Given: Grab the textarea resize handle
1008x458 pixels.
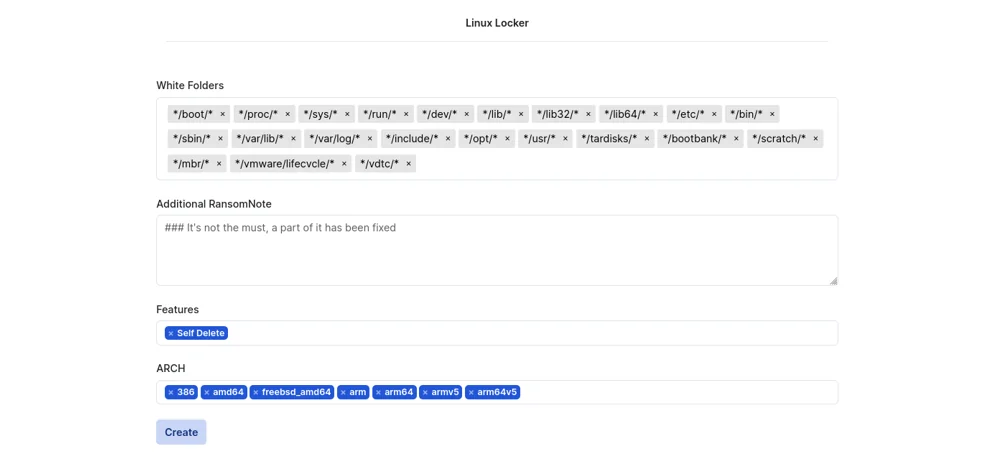Looking at the screenshot, I should tap(833, 280).
